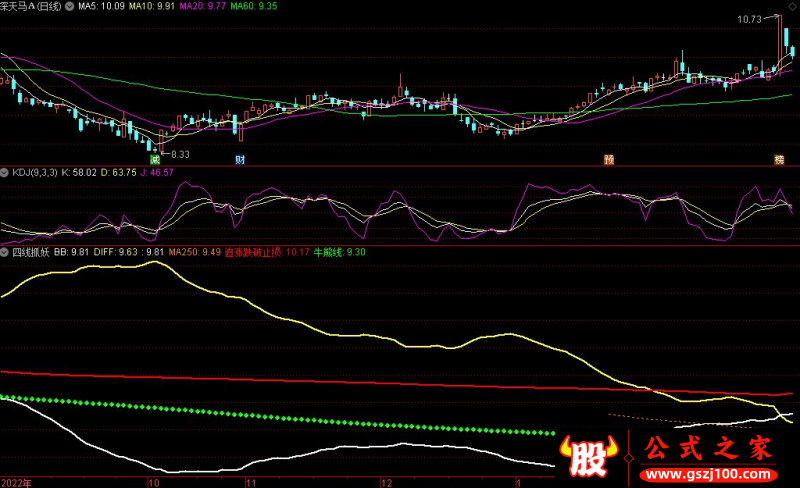The image size is (800, 488).
Task: Click the 榜 ranking marker
Action: click(x=778, y=159)
